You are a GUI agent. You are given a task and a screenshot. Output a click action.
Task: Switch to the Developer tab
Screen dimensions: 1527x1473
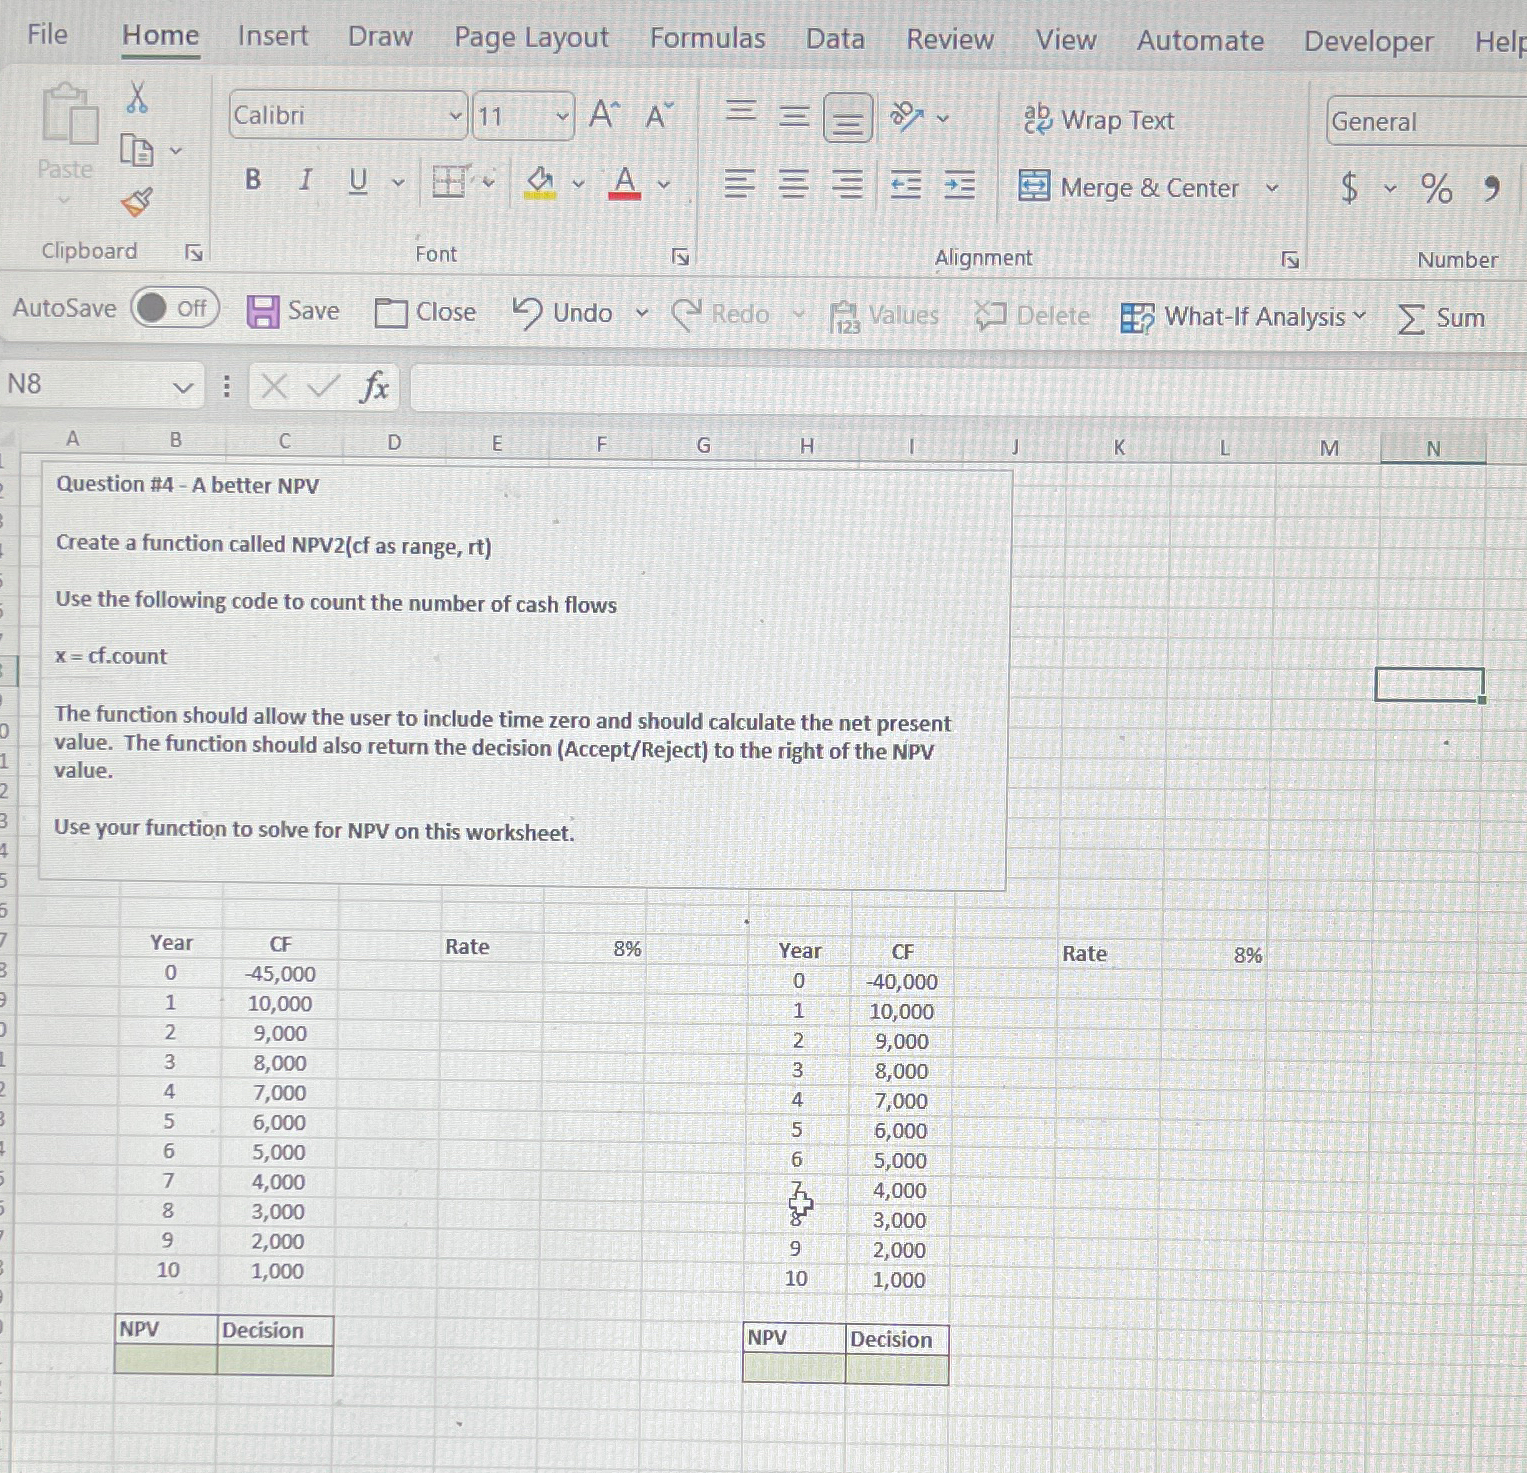[1368, 42]
